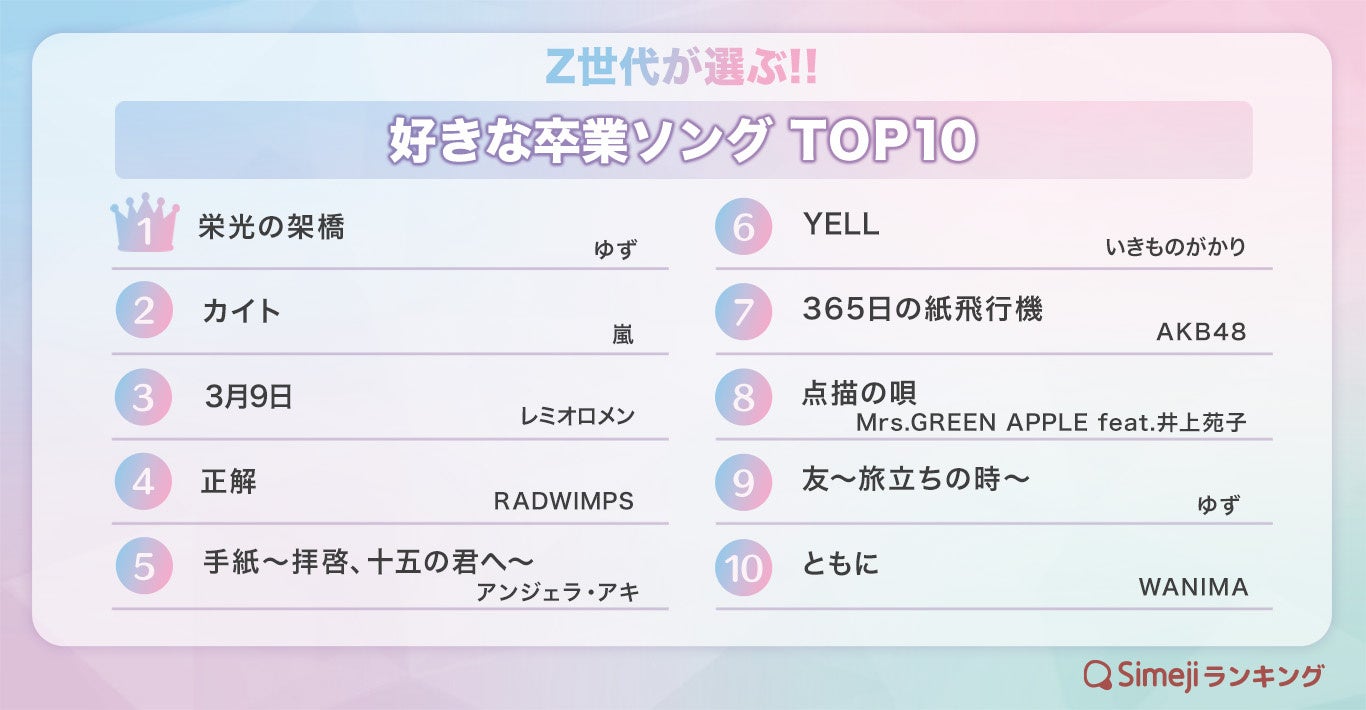This screenshot has height=710, width=1366.
Task: Click the number 6 rank circle
Action: click(x=744, y=226)
